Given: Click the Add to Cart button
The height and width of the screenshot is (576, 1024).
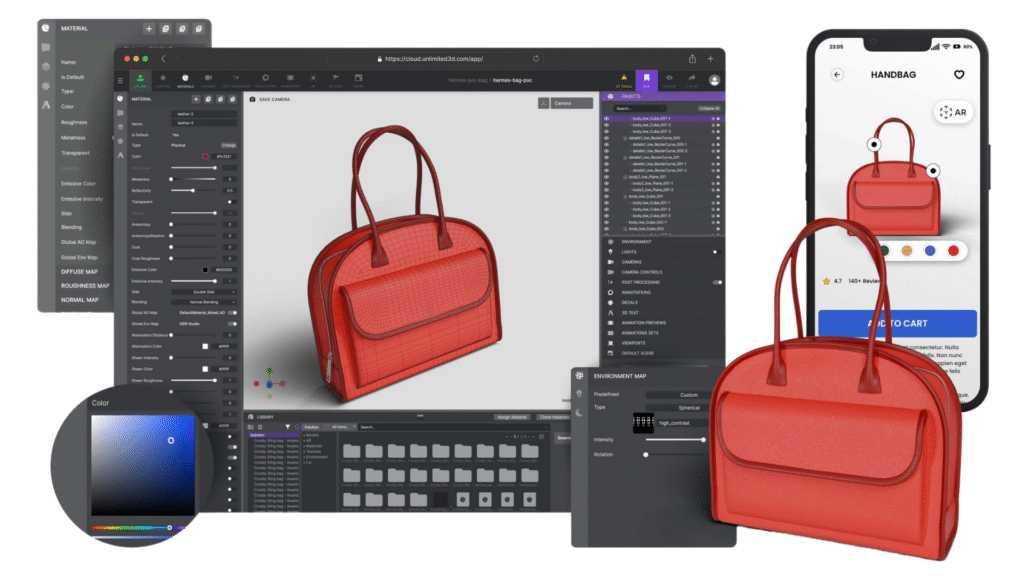Looking at the screenshot, I should pos(897,323).
